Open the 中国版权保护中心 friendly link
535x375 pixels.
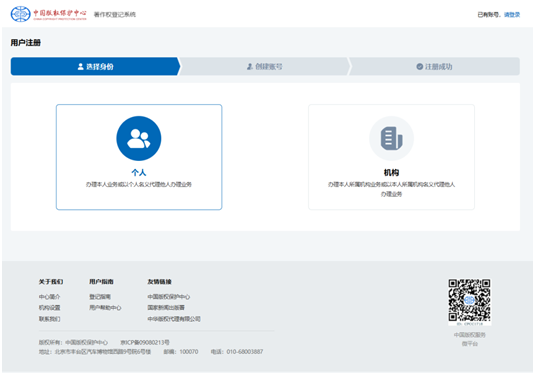169,297
